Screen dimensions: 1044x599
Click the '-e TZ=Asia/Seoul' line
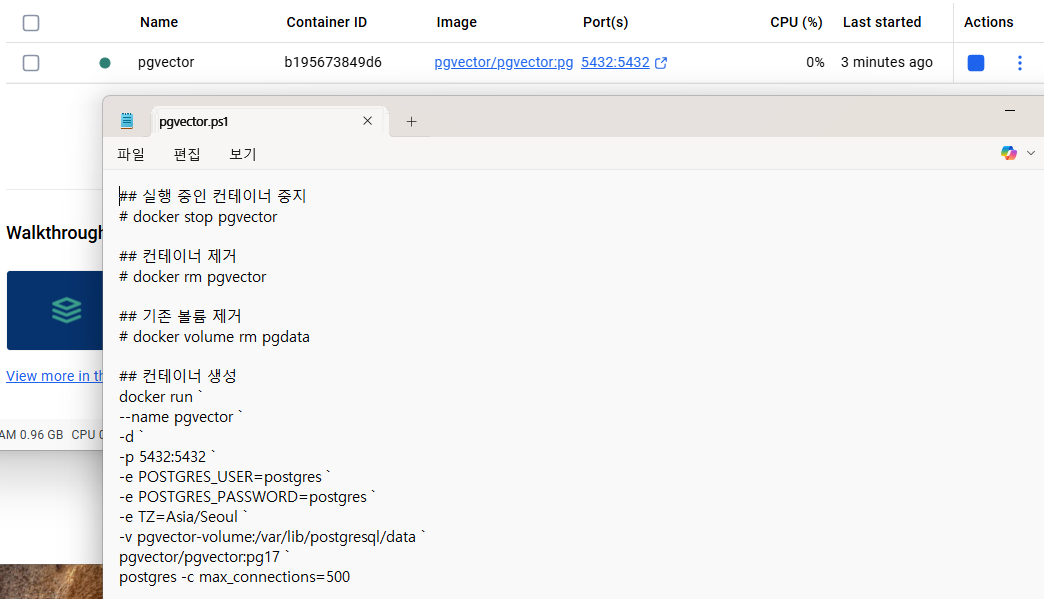[183, 517]
